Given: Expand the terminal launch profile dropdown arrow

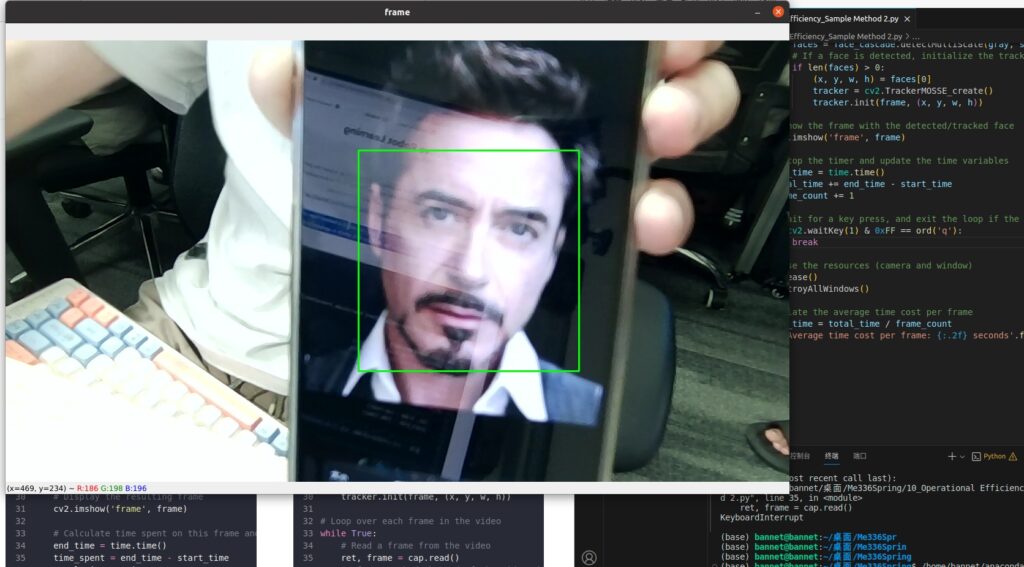Looking at the screenshot, I should [x=963, y=457].
